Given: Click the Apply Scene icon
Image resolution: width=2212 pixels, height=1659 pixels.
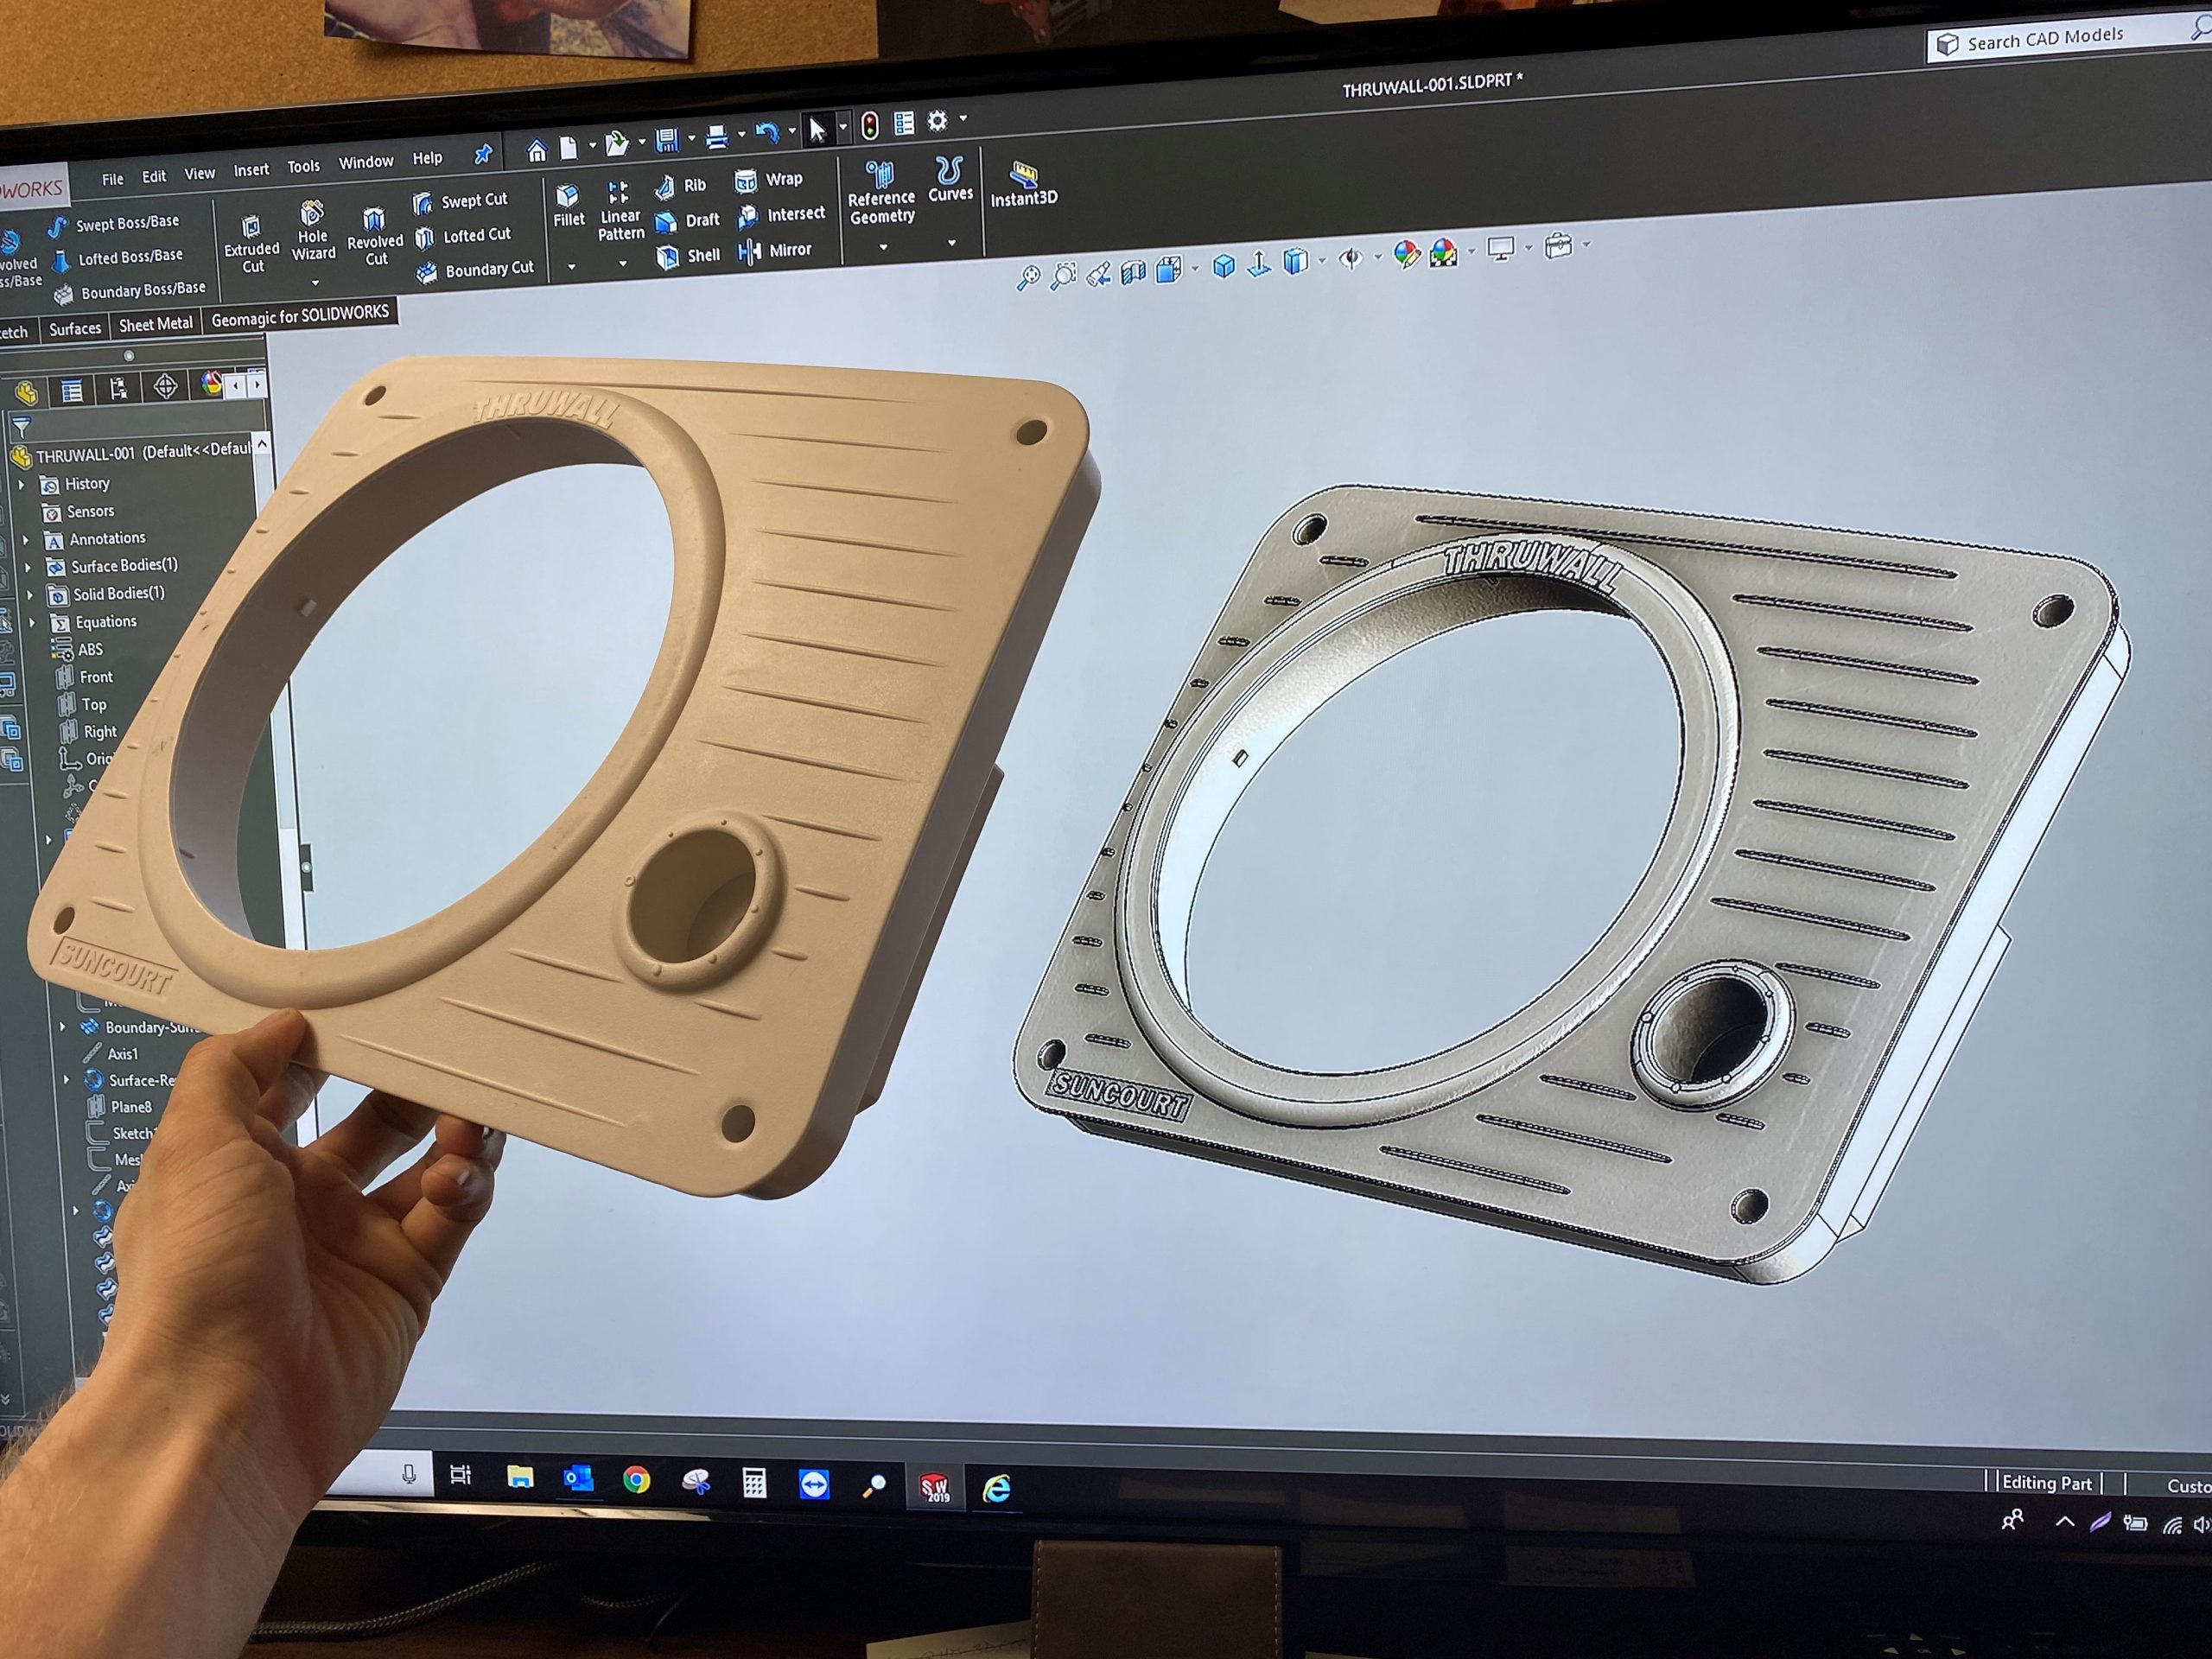Looking at the screenshot, I should tap(1443, 252).
